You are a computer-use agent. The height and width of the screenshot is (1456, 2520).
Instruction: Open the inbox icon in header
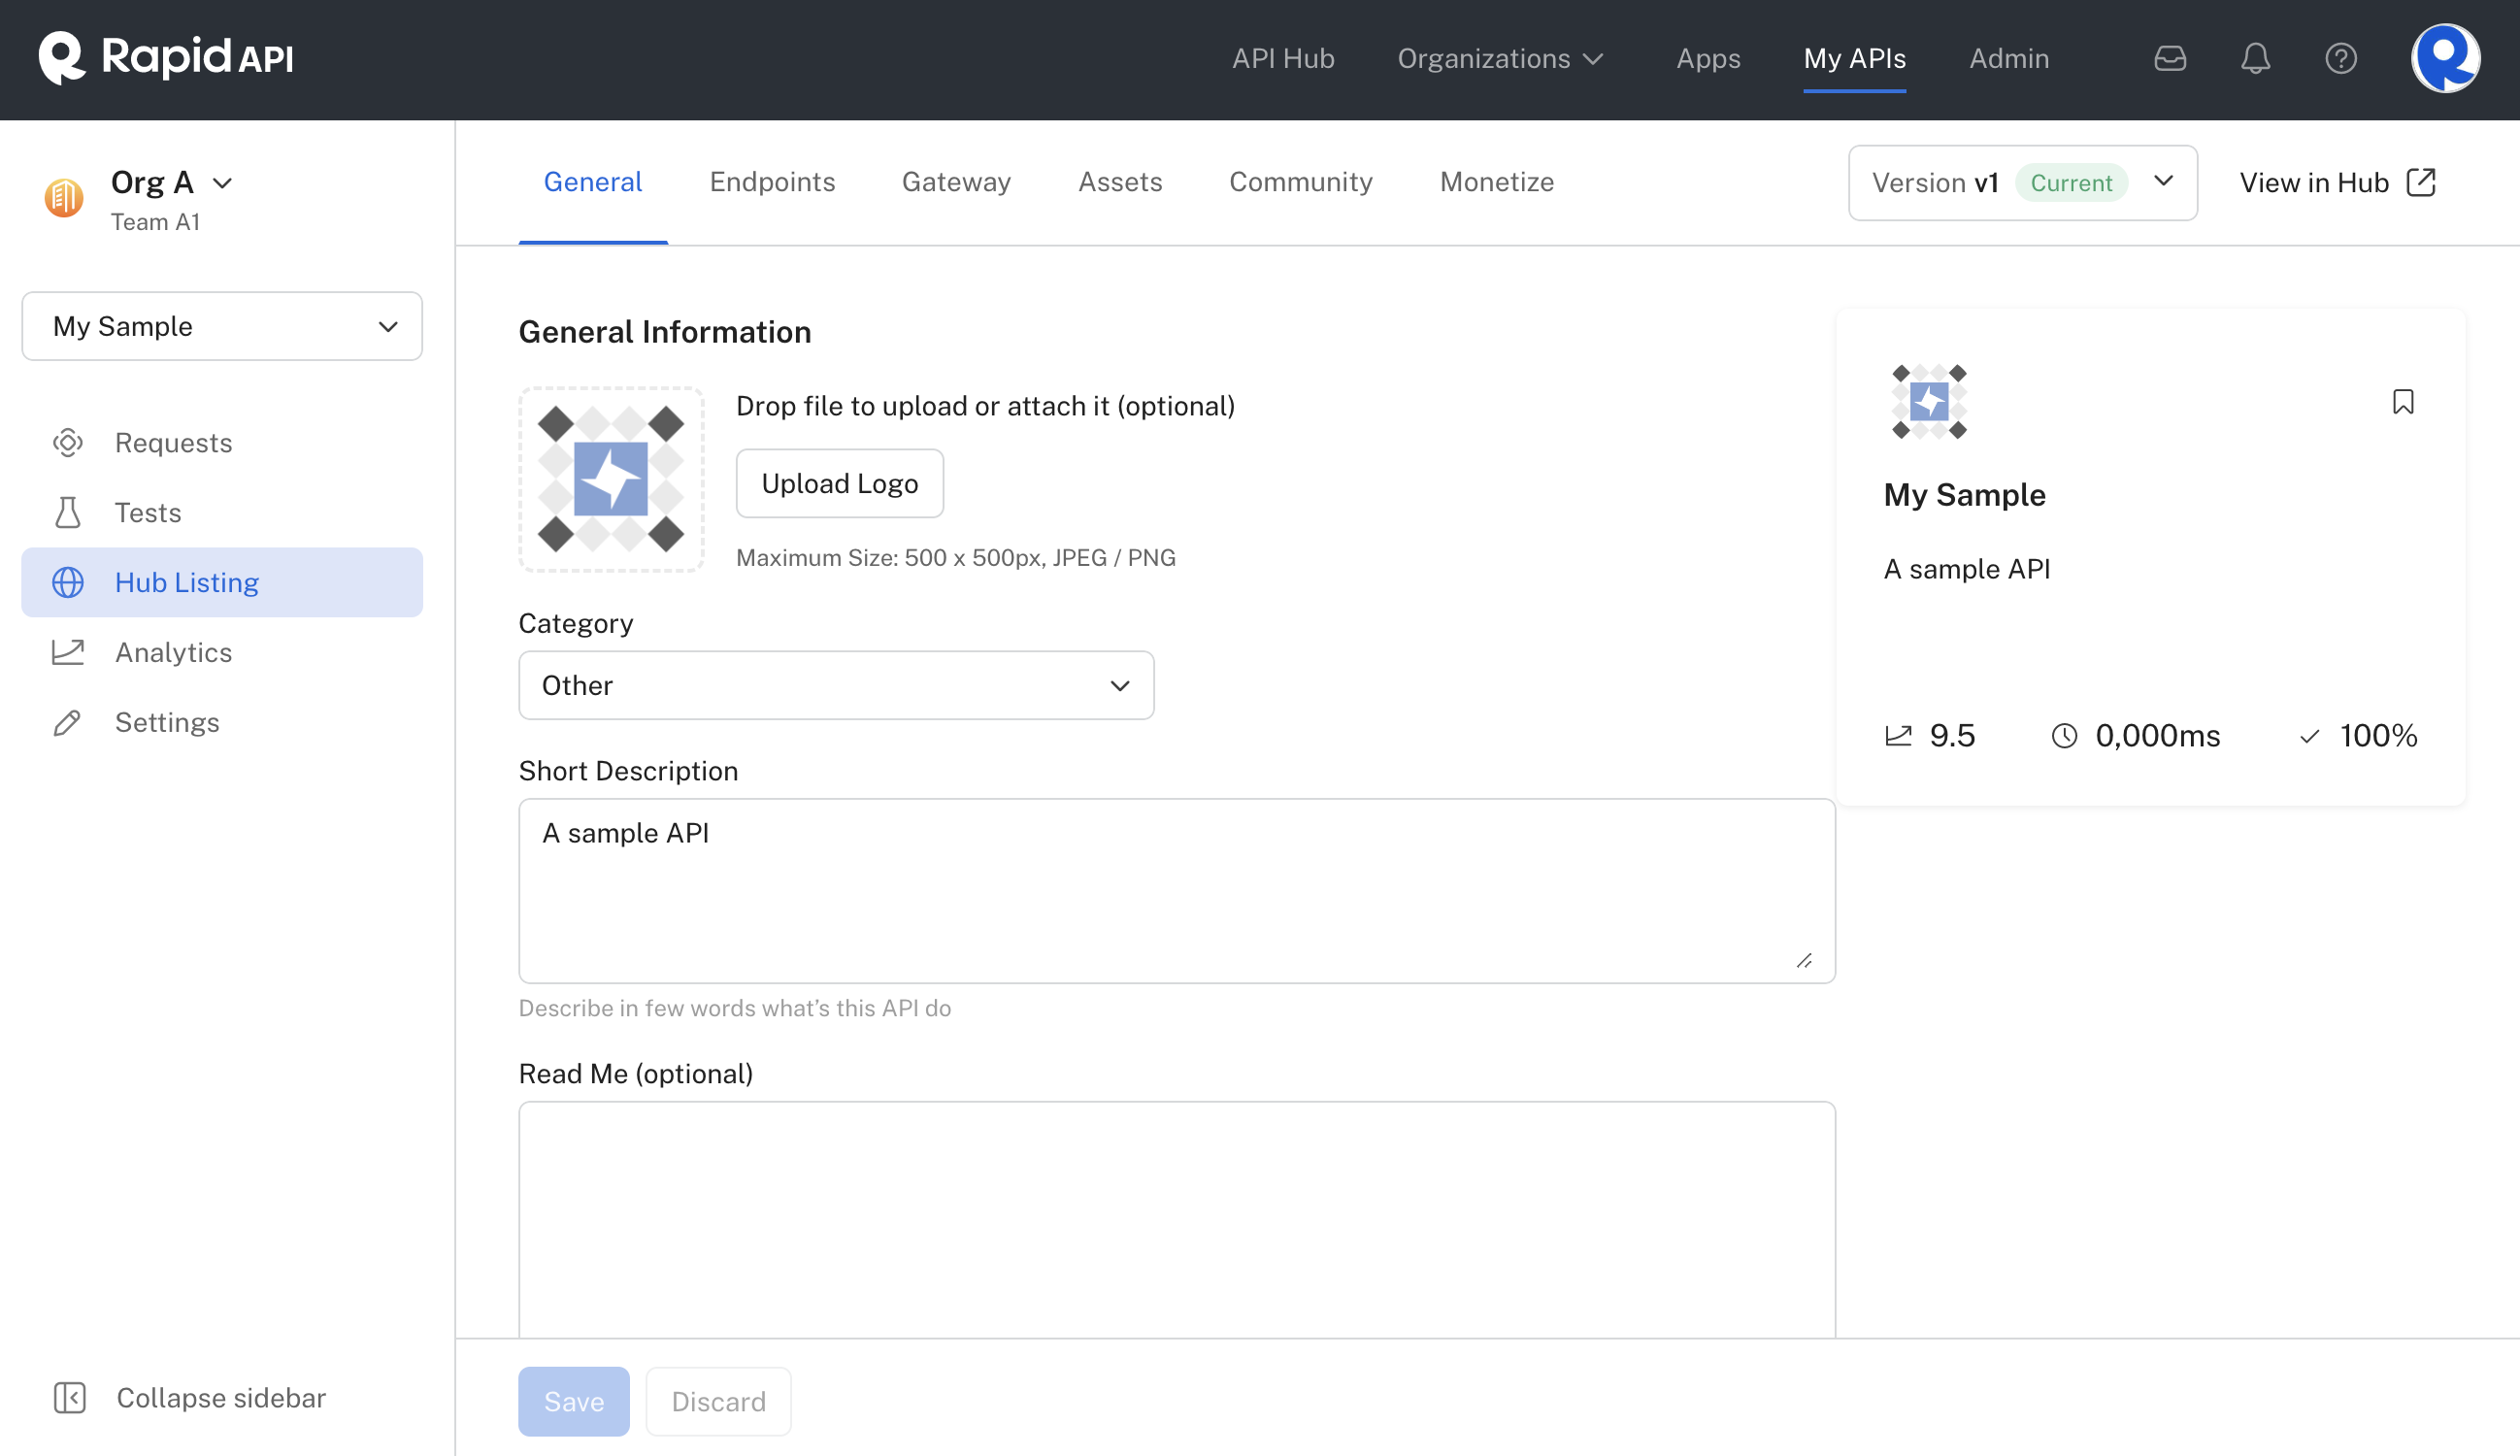point(2170,58)
